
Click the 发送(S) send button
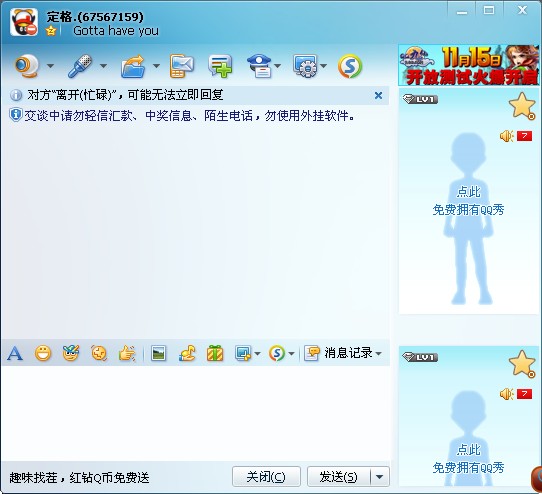point(339,477)
